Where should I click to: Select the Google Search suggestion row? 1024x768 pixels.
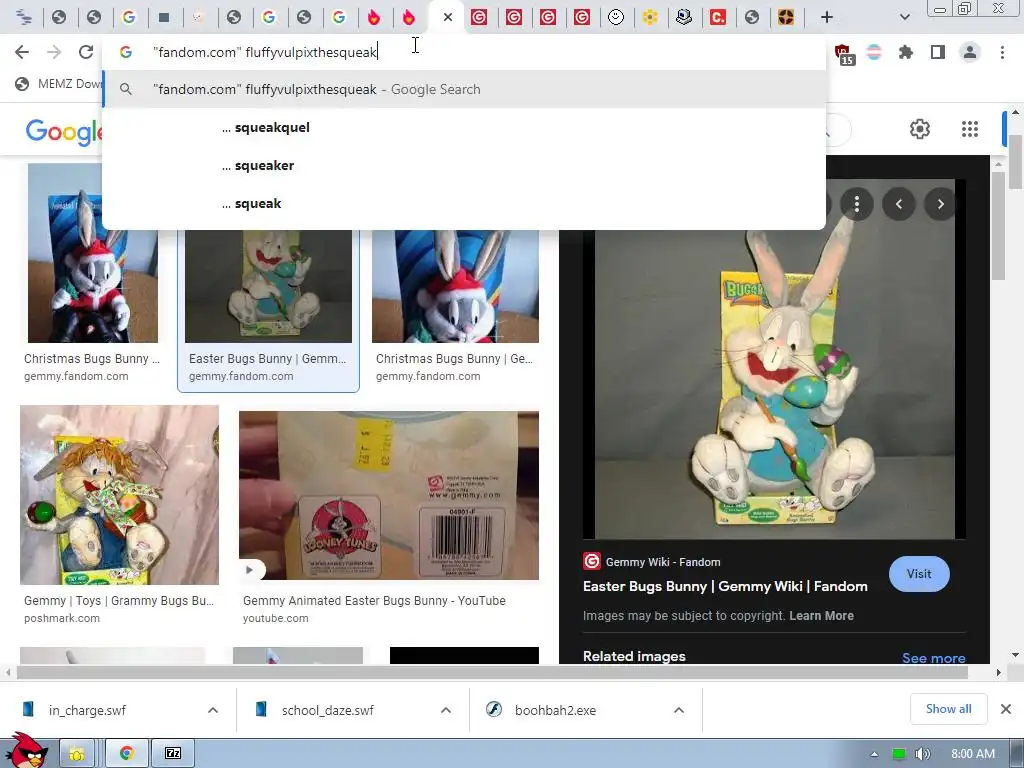464,89
